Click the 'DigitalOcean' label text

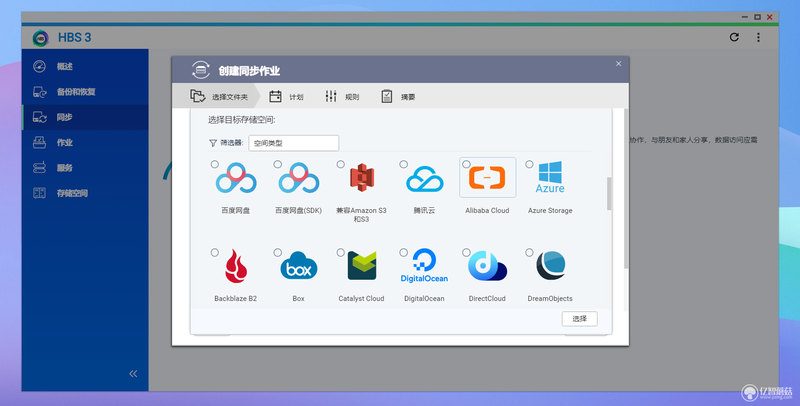424,298
